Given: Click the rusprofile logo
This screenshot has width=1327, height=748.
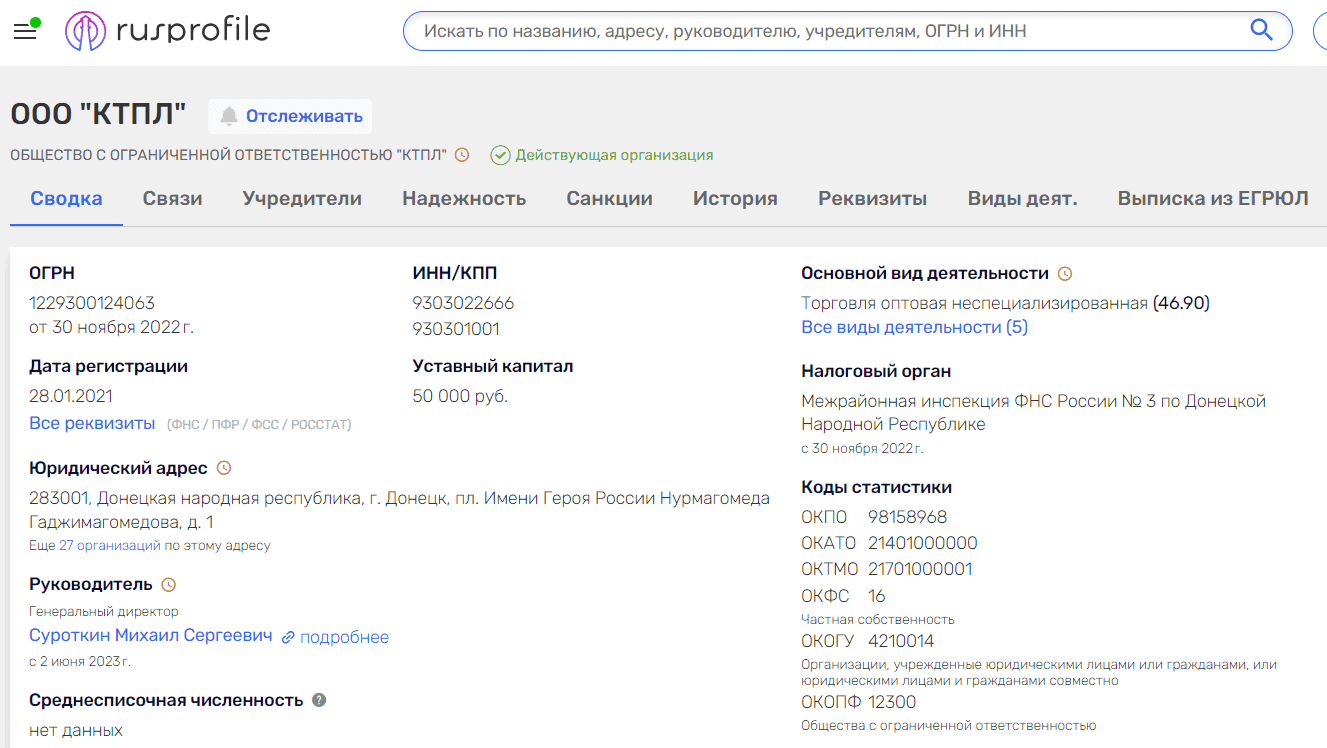Looking at the screenshot, I should (168, 31).
